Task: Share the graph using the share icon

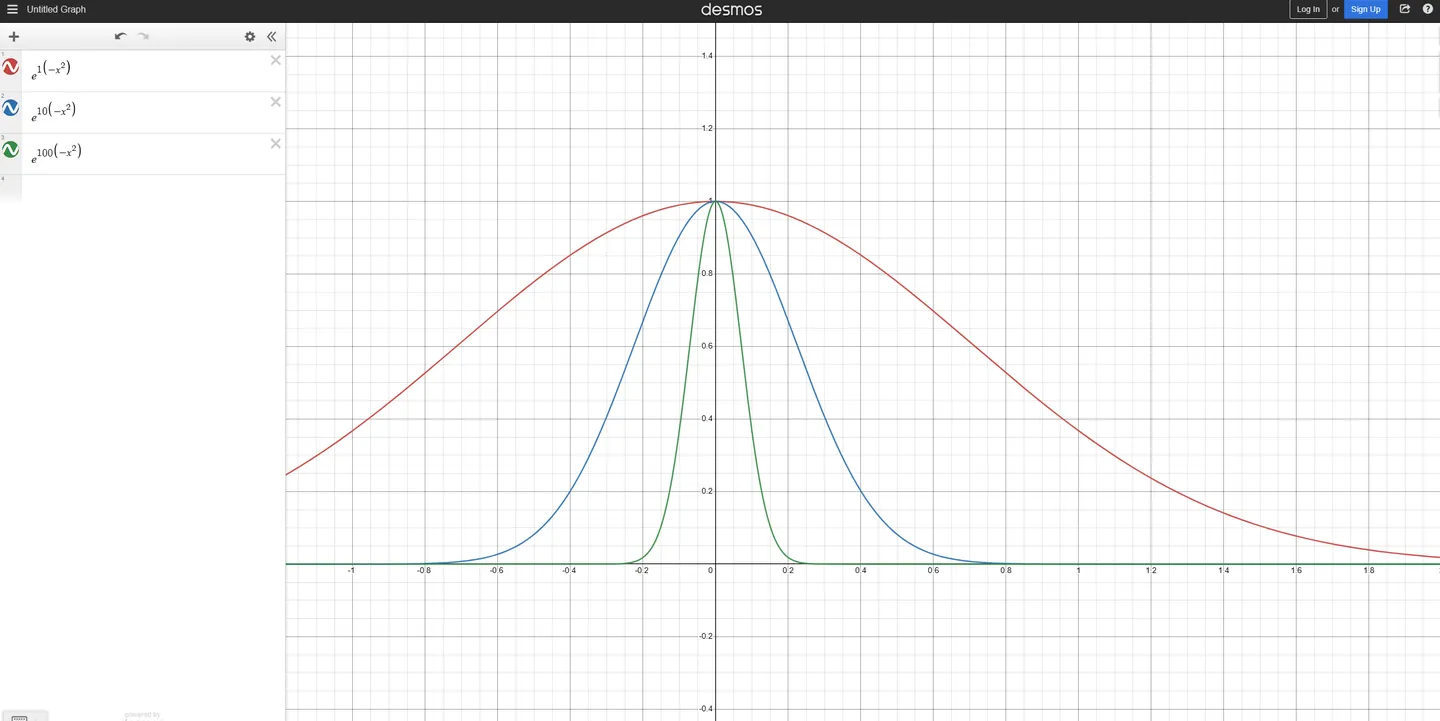Action: point(1405,9)
